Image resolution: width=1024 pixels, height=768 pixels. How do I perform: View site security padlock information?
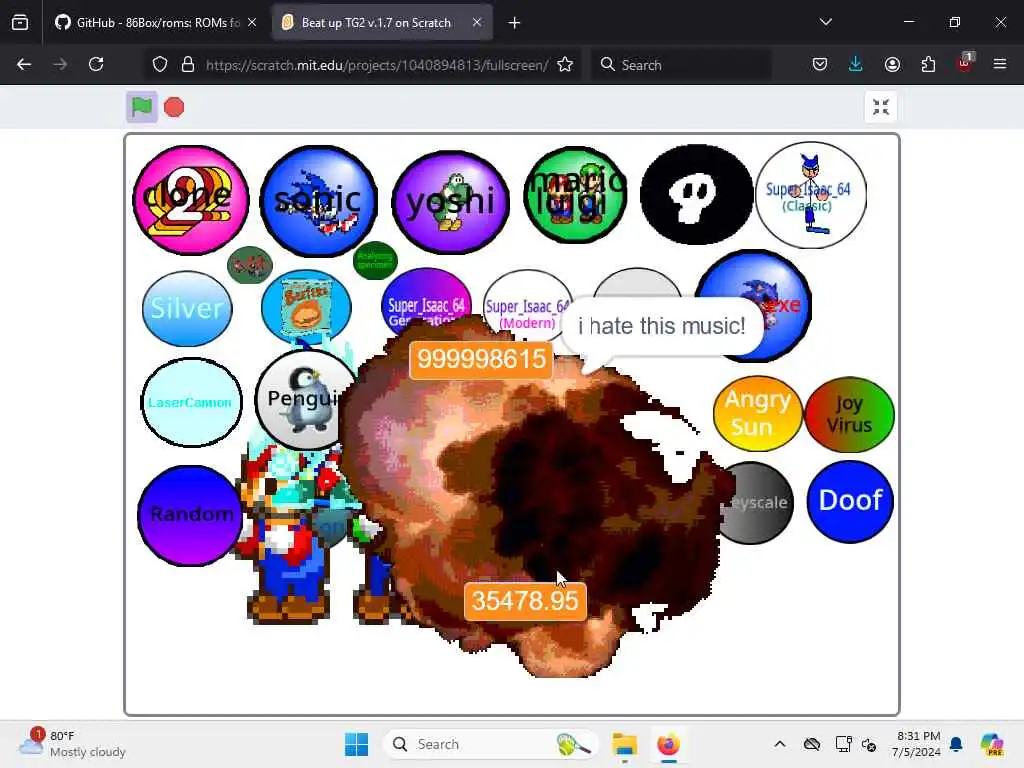point(188,65)
